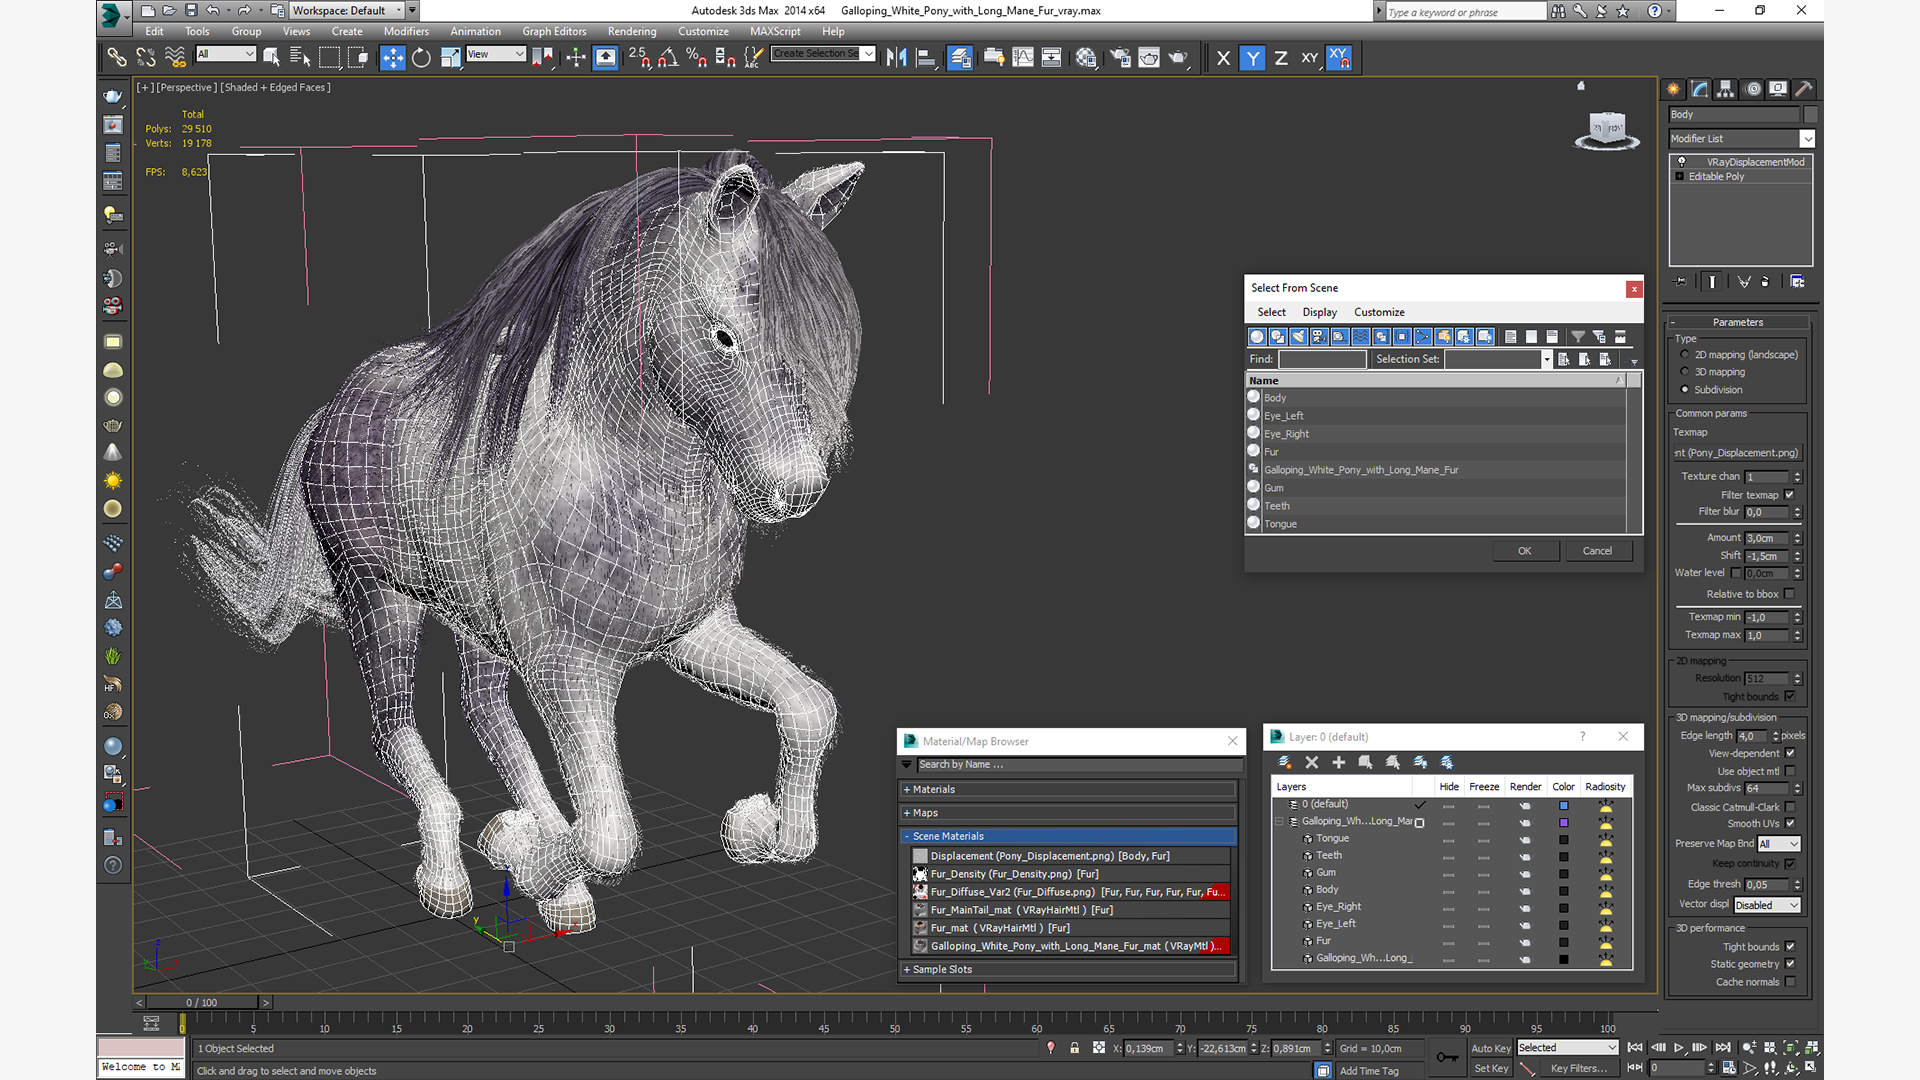
Task: Open the Graph Editors menu
Action: tap(554, 31)
